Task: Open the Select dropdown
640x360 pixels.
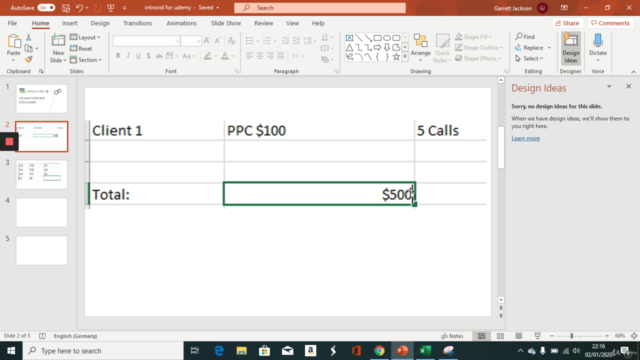Action: coord(529,59)
